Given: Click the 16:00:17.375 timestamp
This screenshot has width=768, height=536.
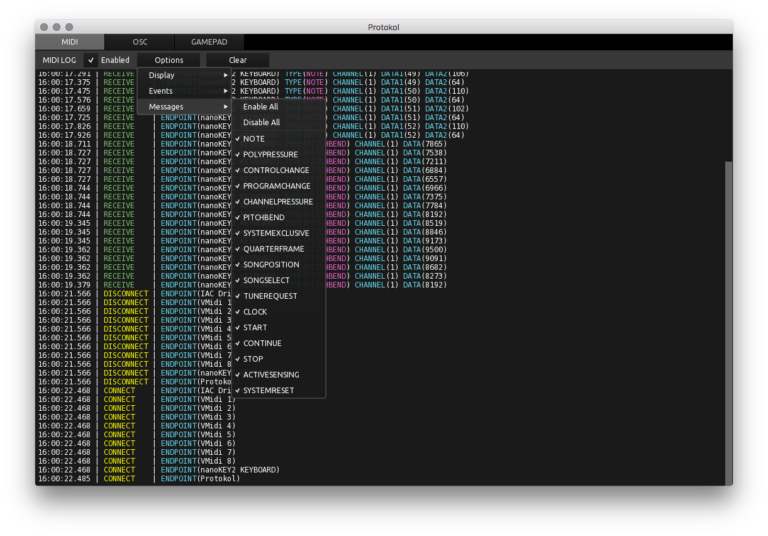Looking at the screenshot, I should (64, 82).
